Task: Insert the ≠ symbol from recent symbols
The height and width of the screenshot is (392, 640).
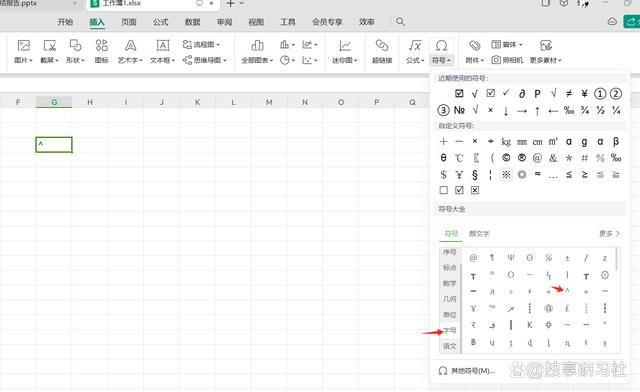Action: pos(569,94)
